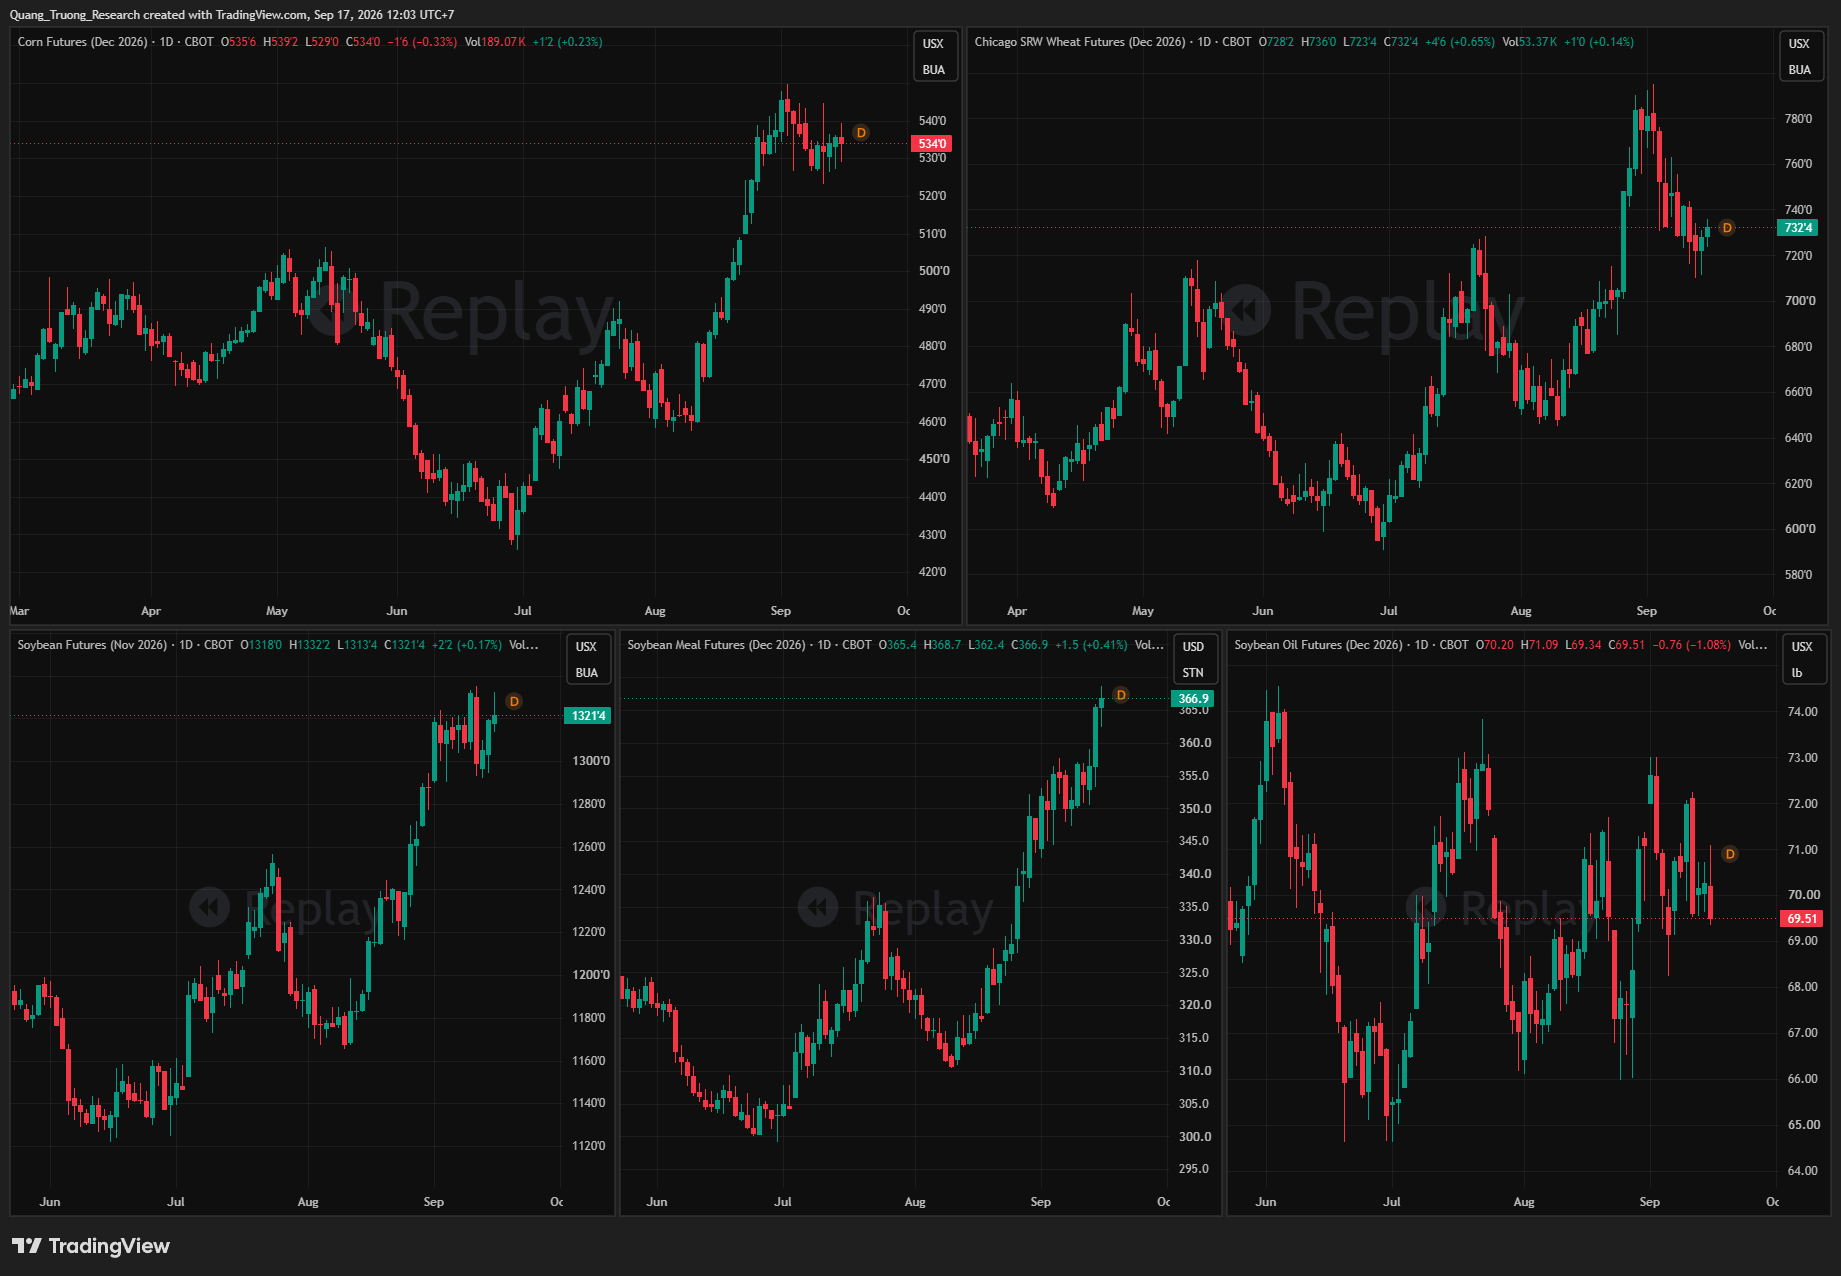Click the Replay rewind icon on Soybean Futures chart
The height and width of the screenshot is (1276, 1841).
coord(210,908)
